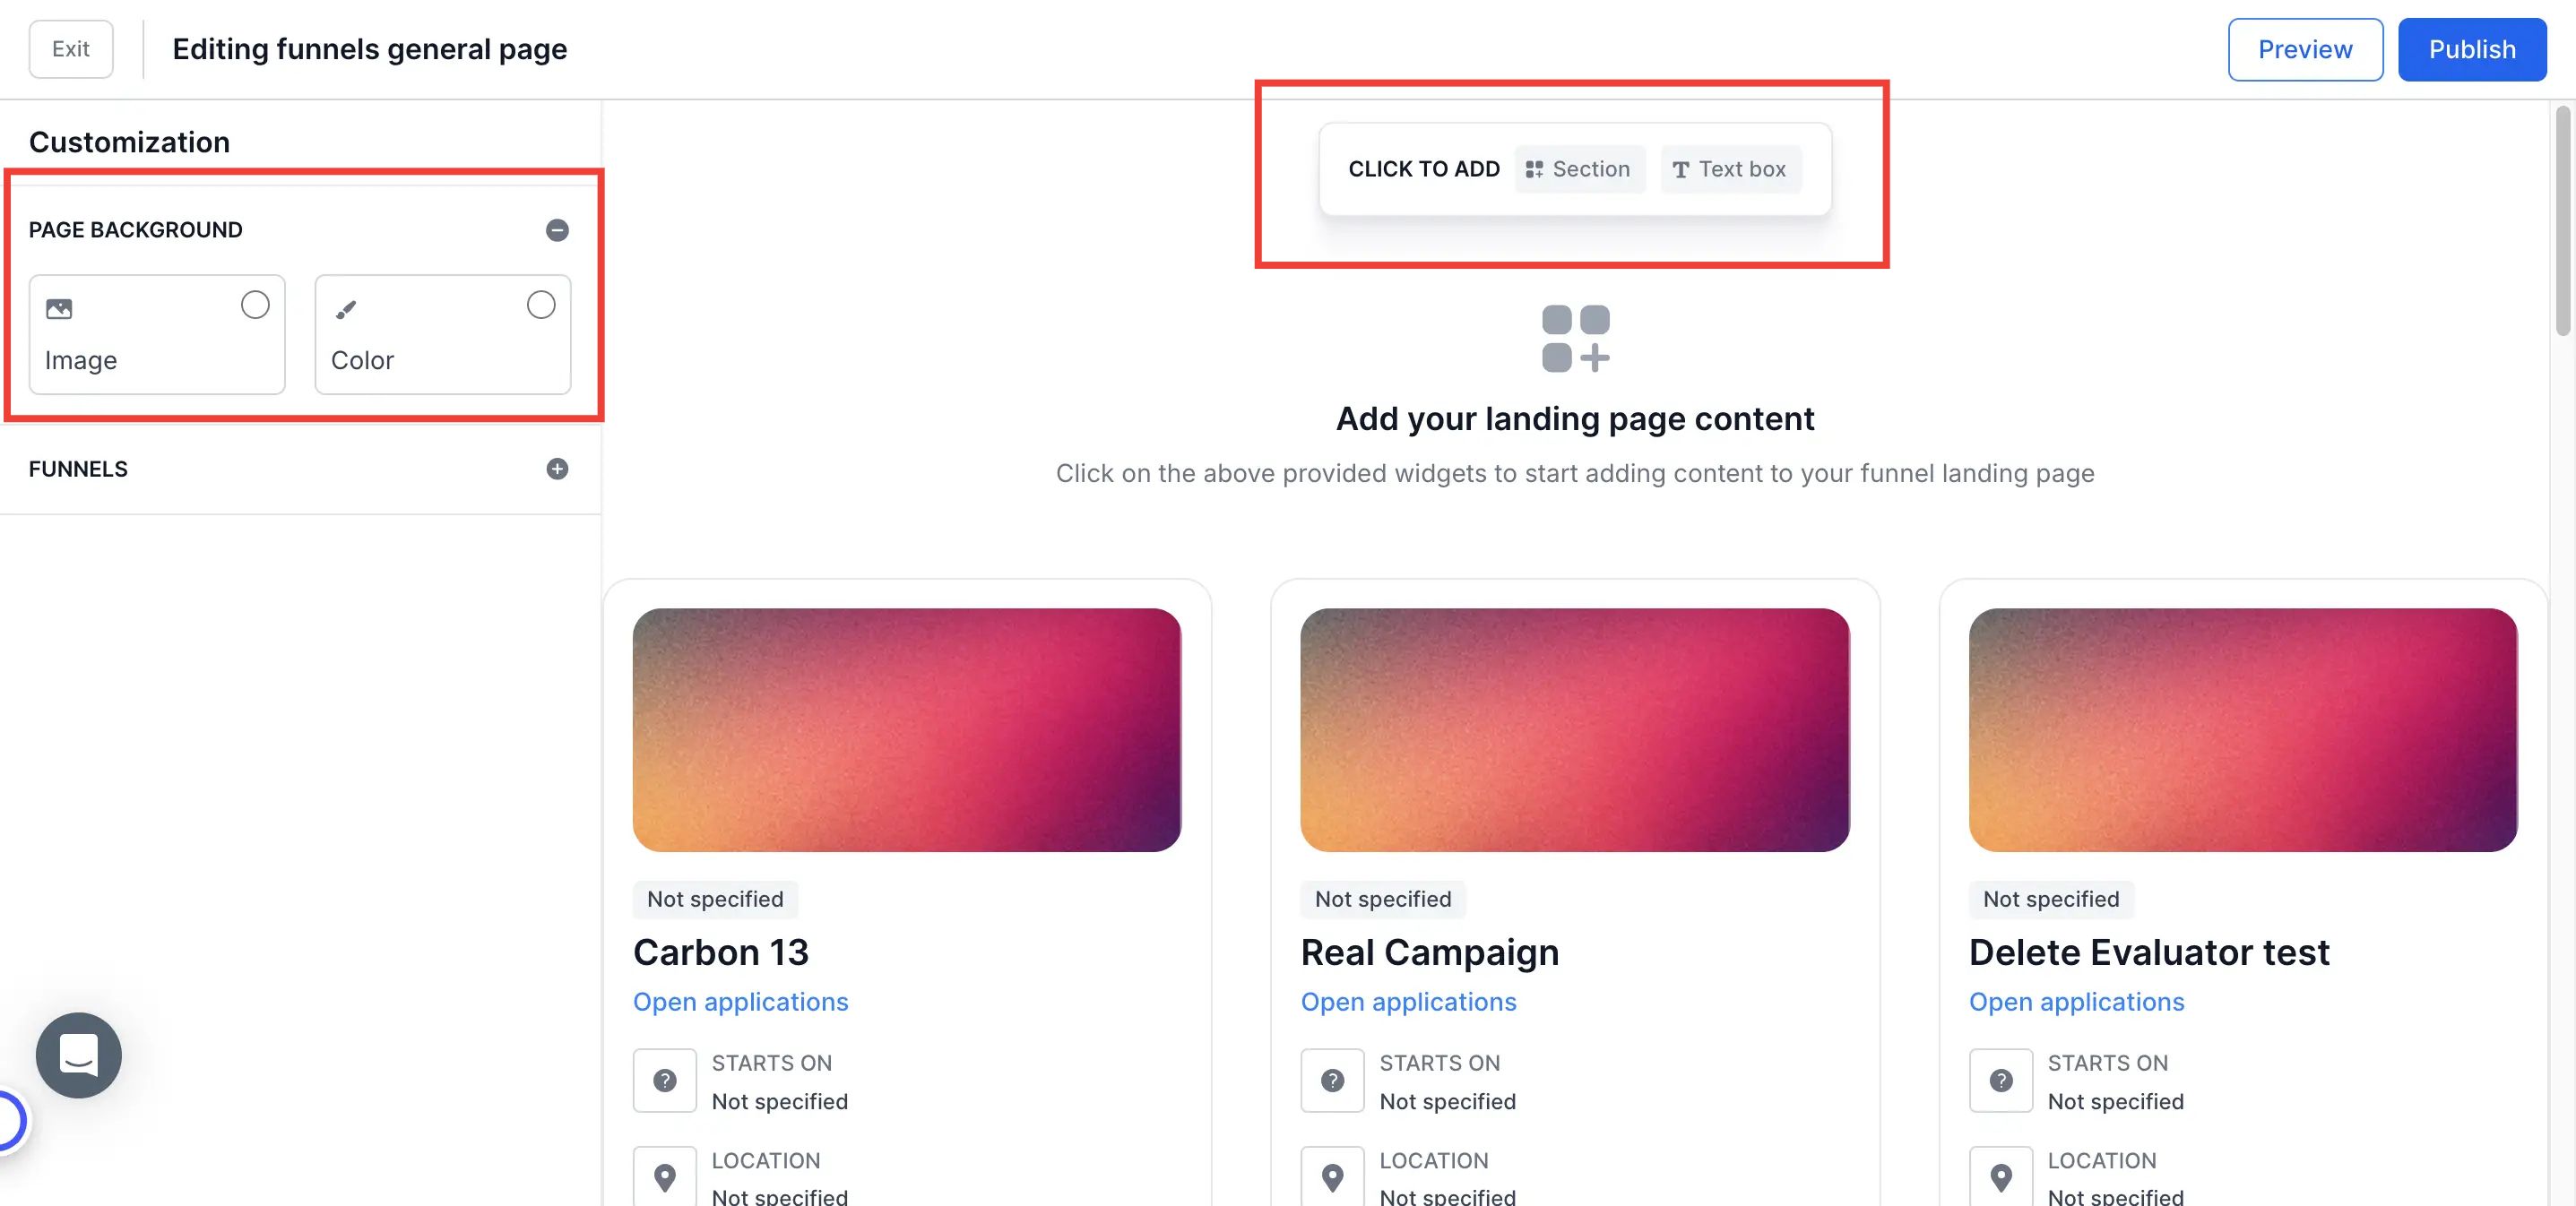Add a Text box widget
Image resolution: width=2576 pixels, height=1206 pixels.
coord(1730,169)
